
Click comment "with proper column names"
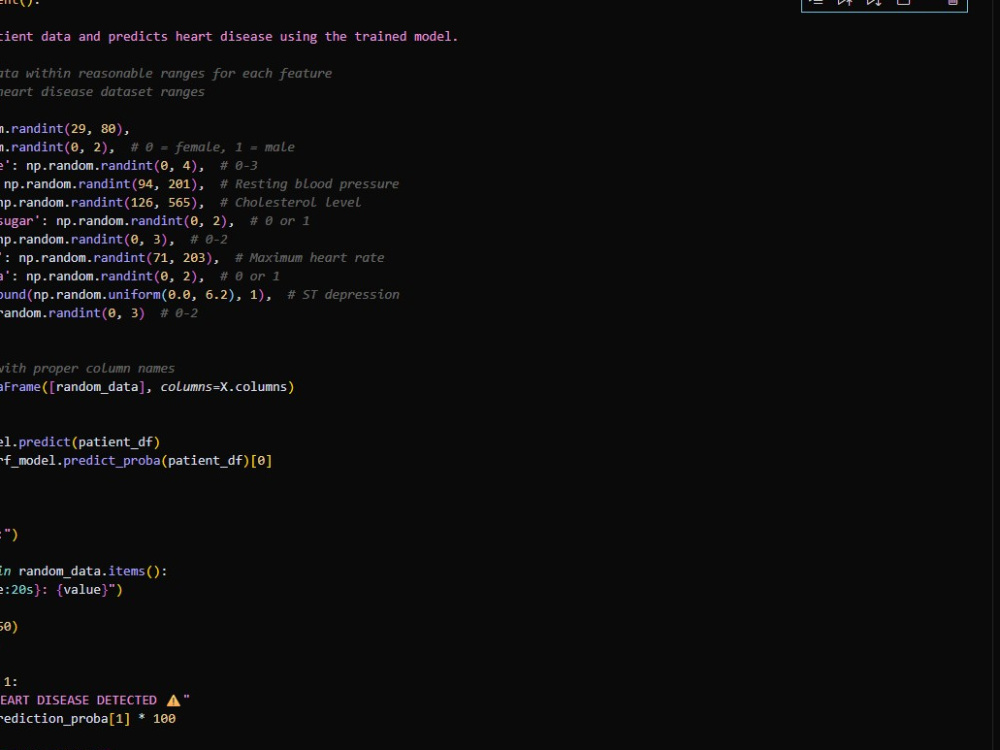pyautogui.click(x=87, y=369)
